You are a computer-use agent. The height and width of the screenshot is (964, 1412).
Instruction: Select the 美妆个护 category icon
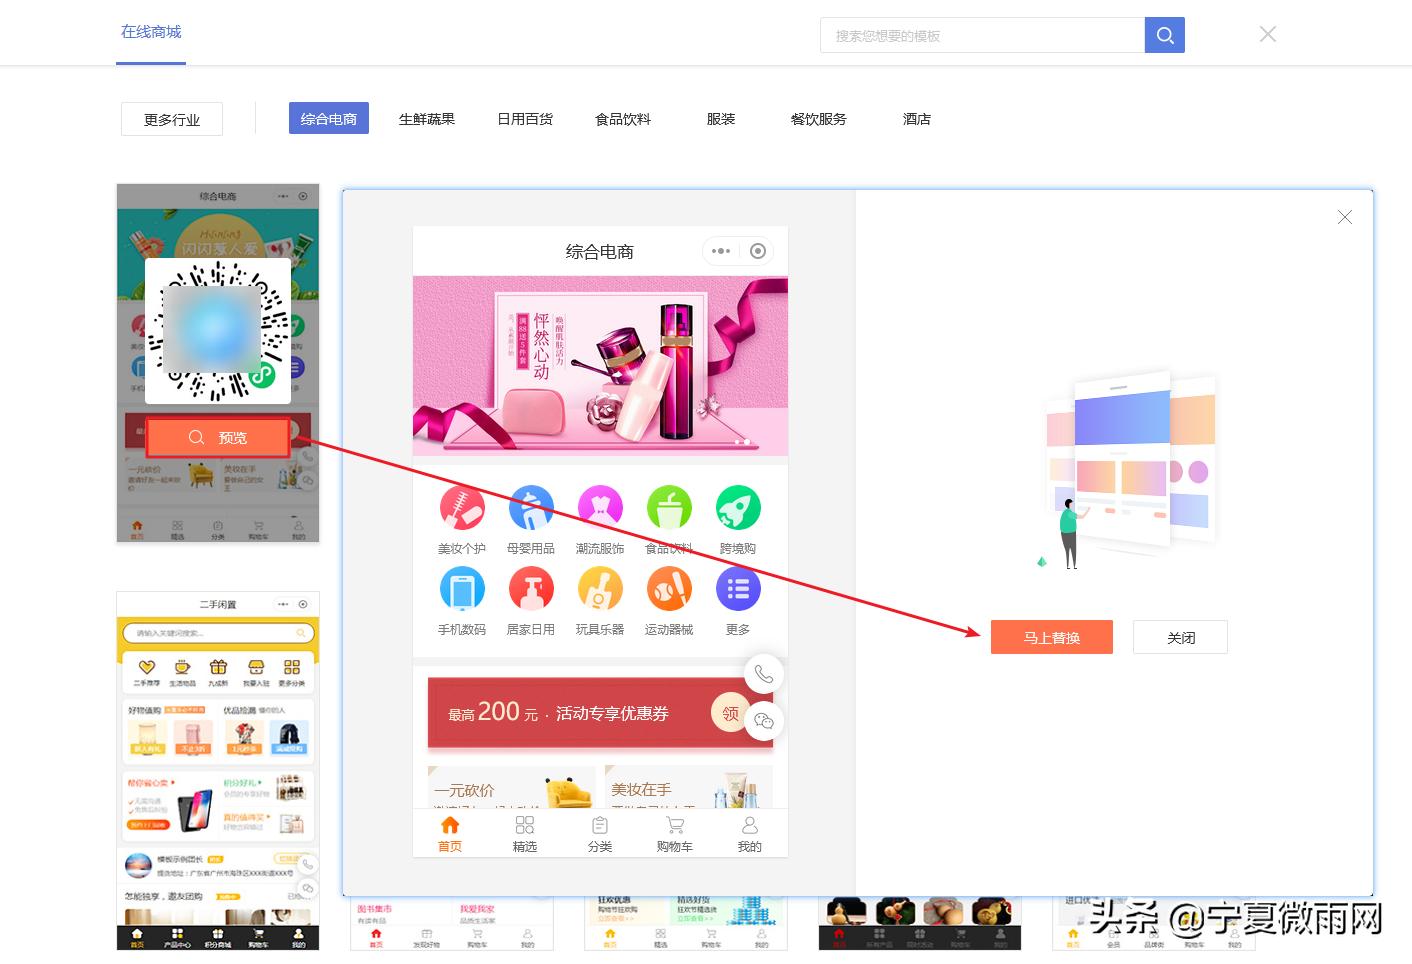[462, 507]
